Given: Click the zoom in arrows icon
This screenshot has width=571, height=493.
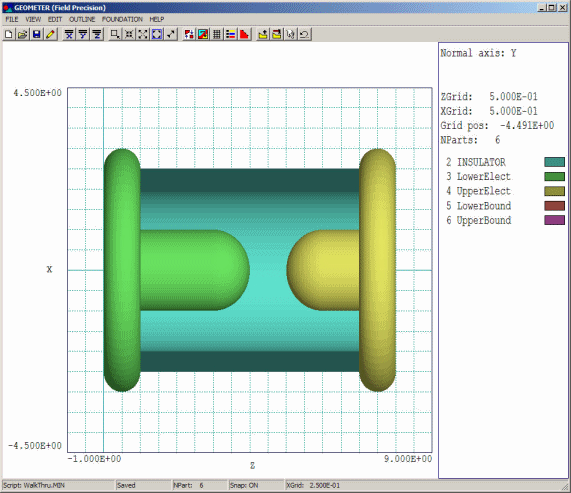Looking at the screenshot, I should (129, 35).
